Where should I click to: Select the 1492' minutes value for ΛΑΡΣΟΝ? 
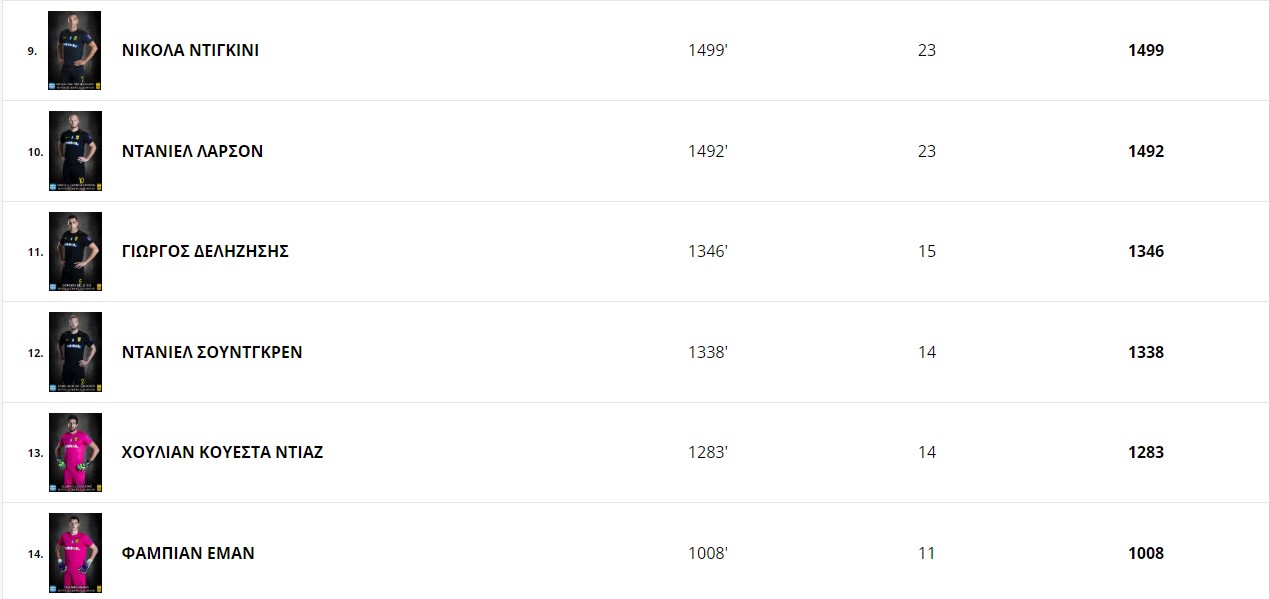pyautogui.click(x=708, y=151)
